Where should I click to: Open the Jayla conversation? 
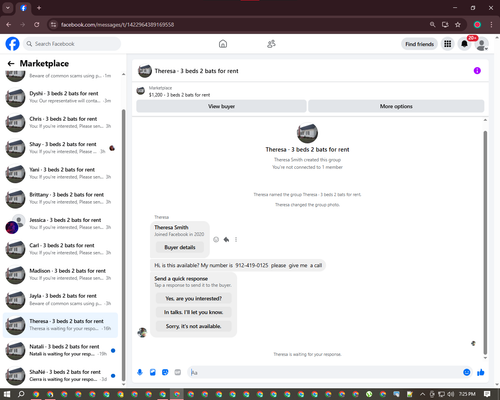pos(60,300)
